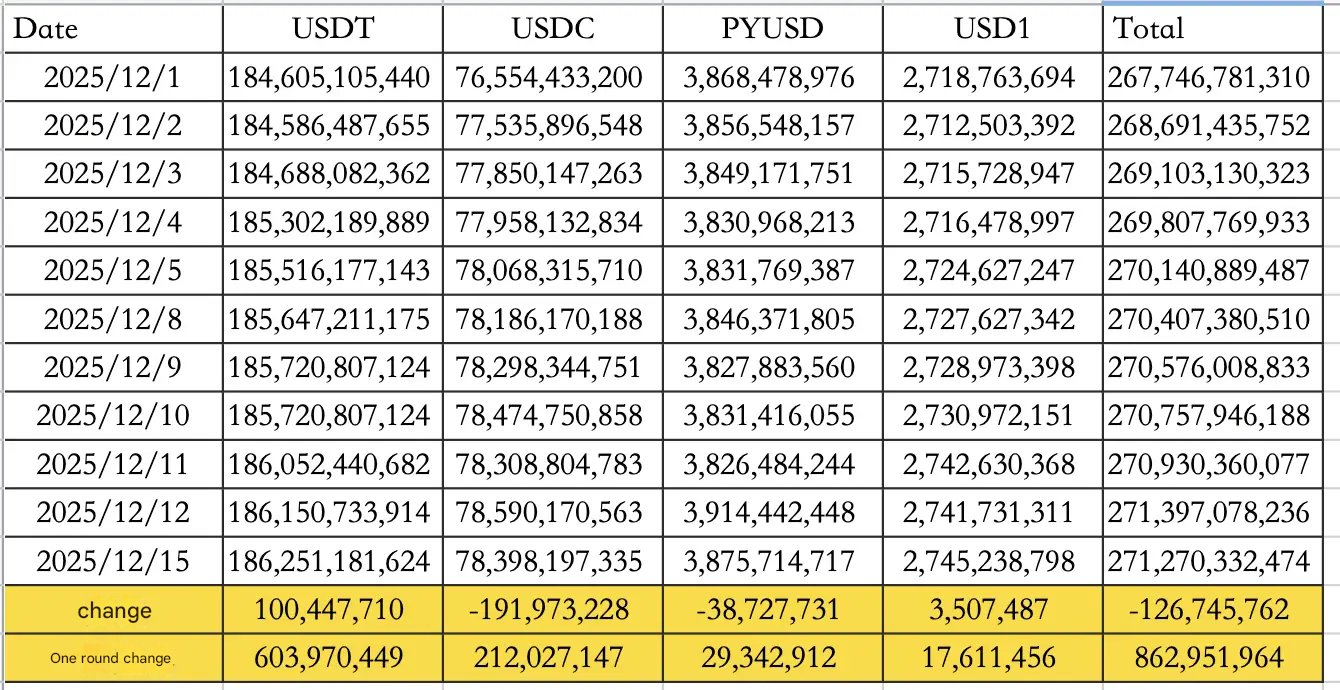The height and width of the screenshot is (690, 1340).
Task: Click USDT value 184,586,487,655
Action: click(329, 126)
